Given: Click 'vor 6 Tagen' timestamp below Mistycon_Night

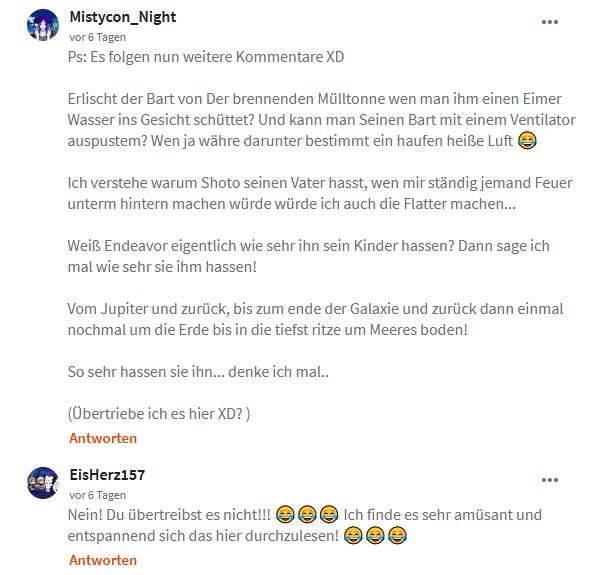Looking at the screenshot, I should pos(97,38).
